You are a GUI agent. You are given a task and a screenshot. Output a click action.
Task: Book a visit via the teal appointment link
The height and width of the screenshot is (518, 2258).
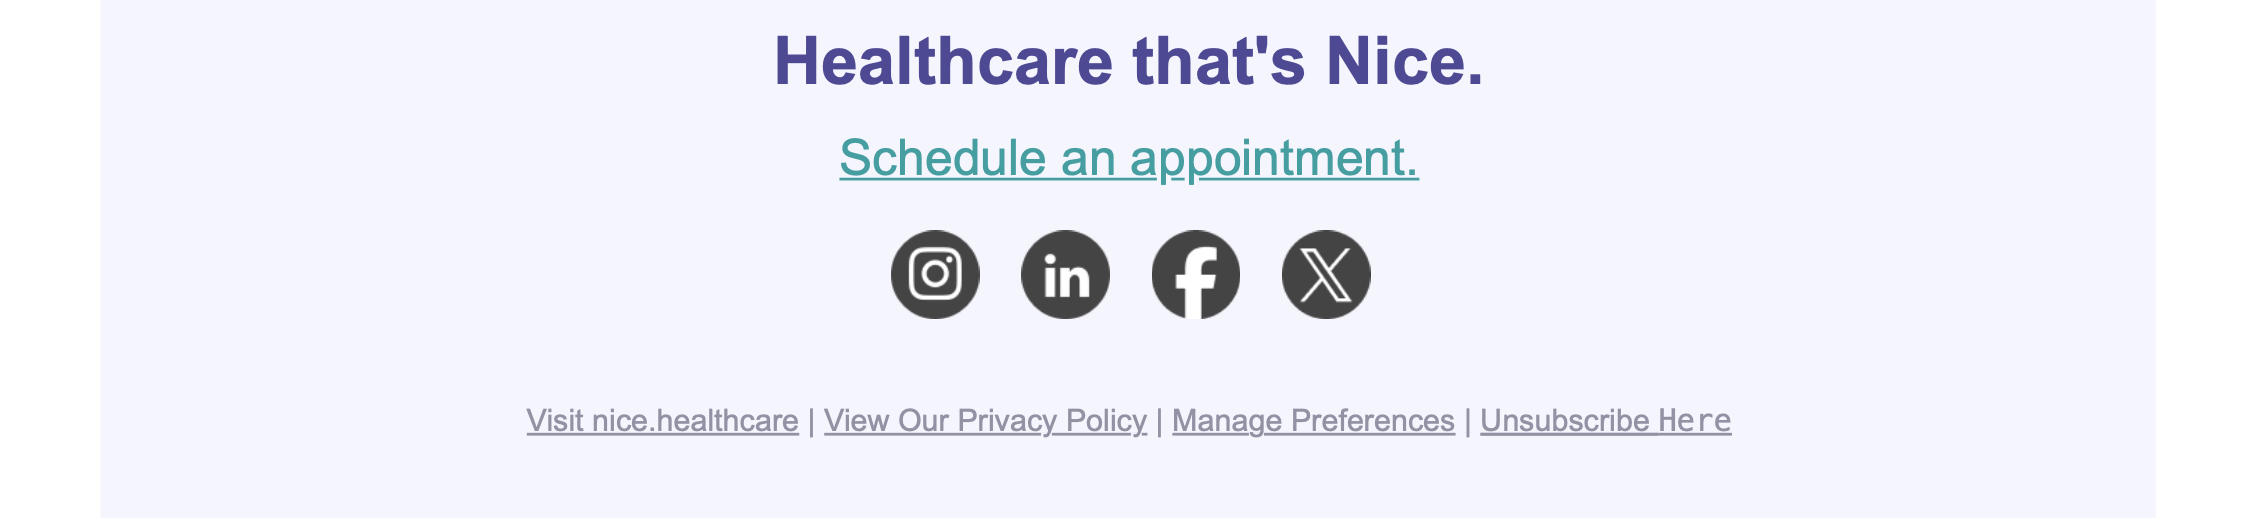click(x=1129, y=158)
